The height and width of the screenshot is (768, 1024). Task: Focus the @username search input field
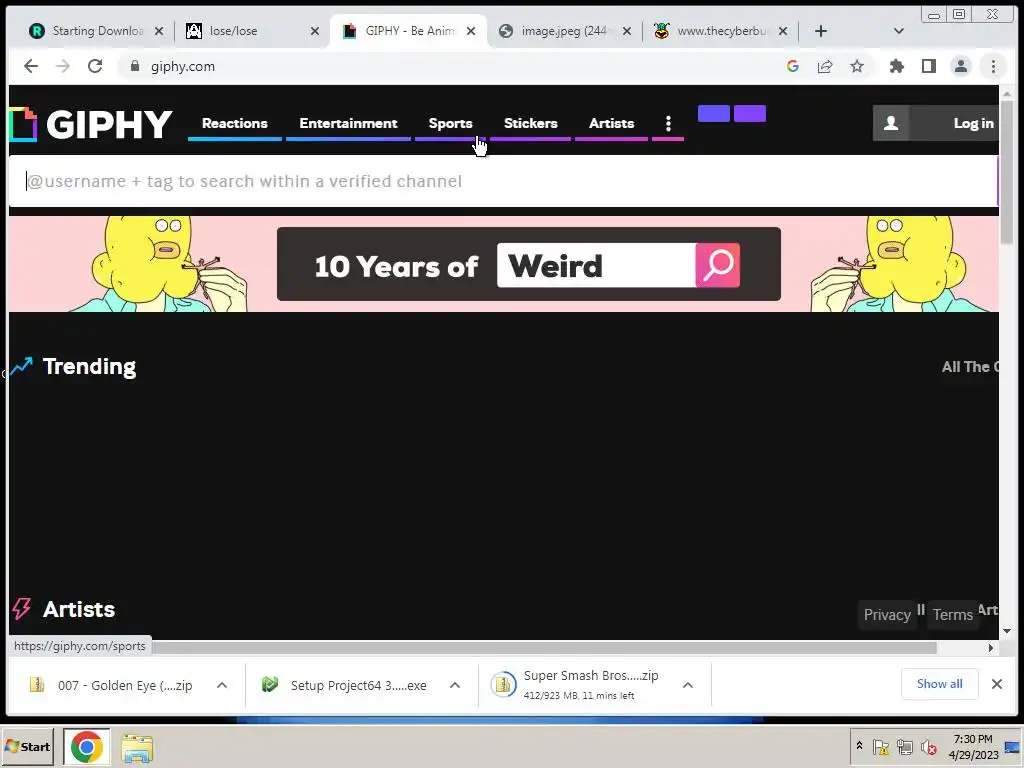point(503,181)
